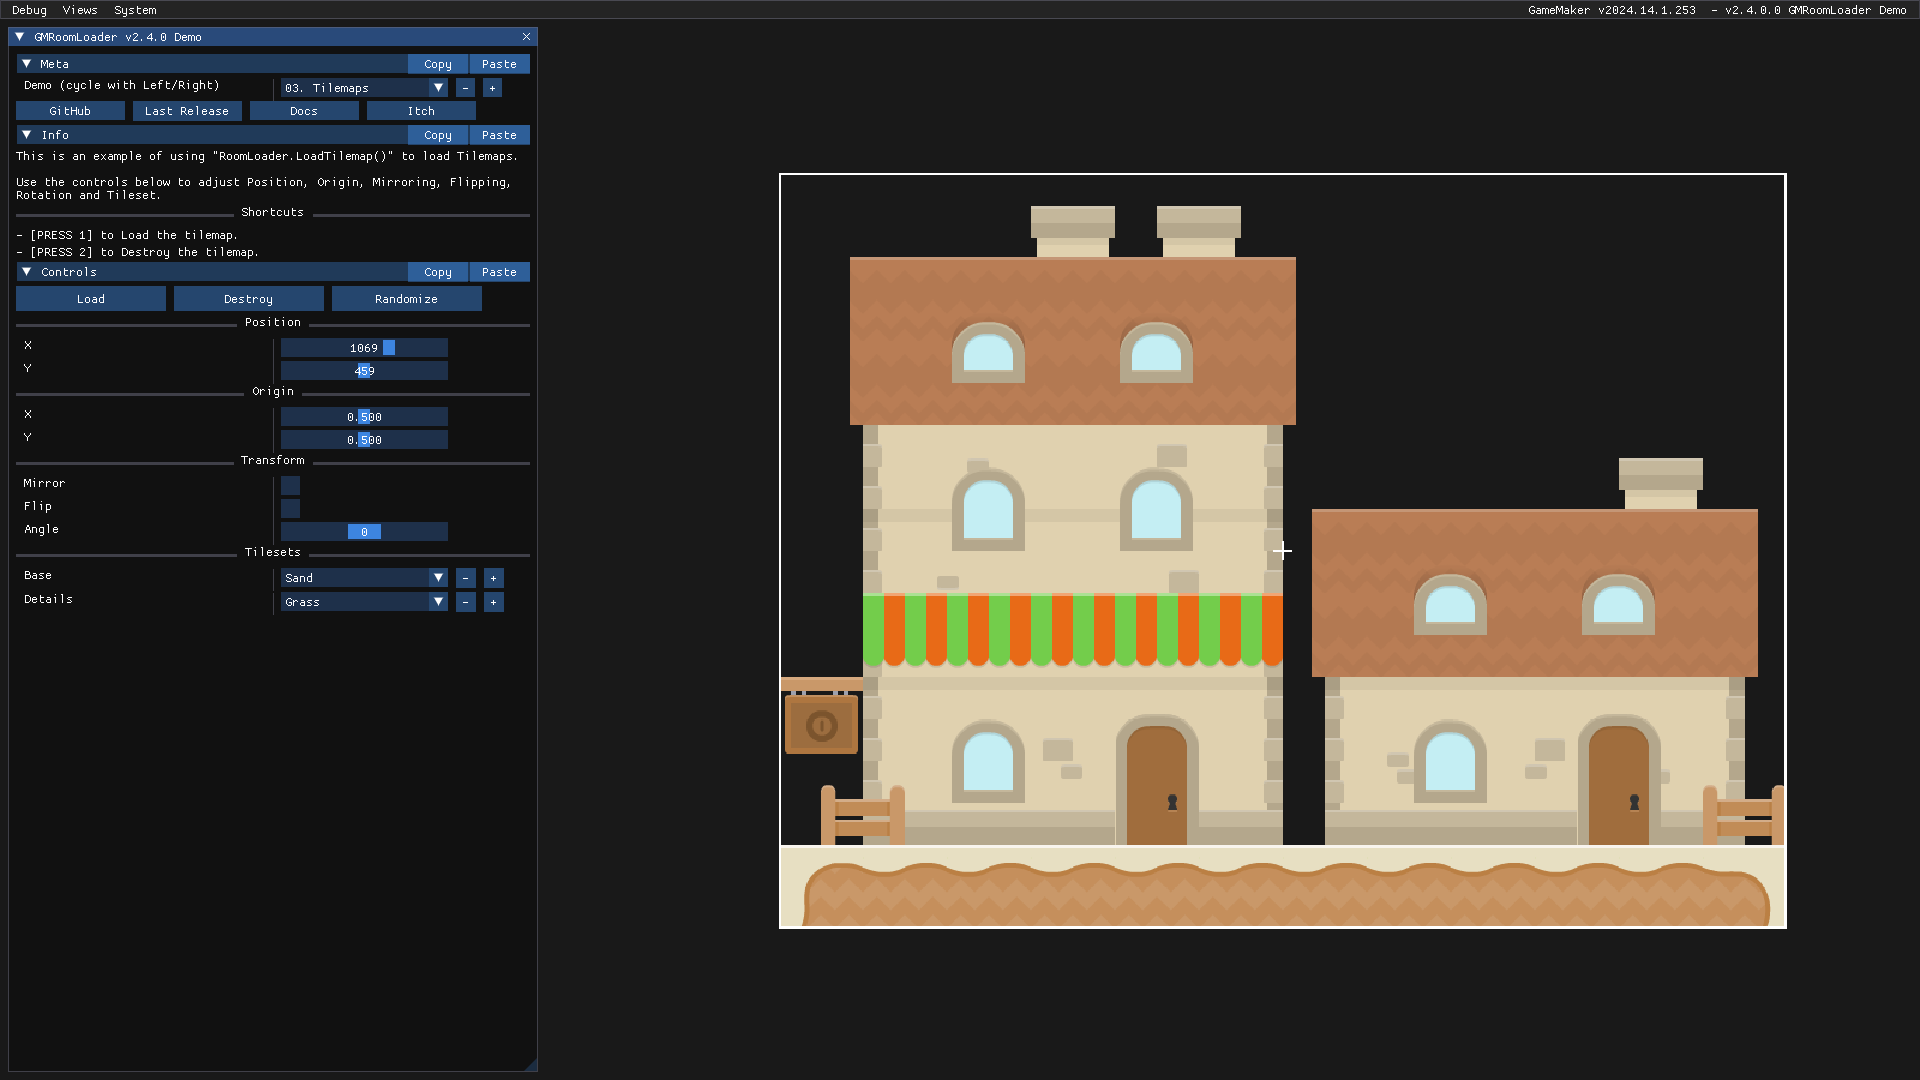
Task: Click the GitHub link button
Action: tap(70, 111)
